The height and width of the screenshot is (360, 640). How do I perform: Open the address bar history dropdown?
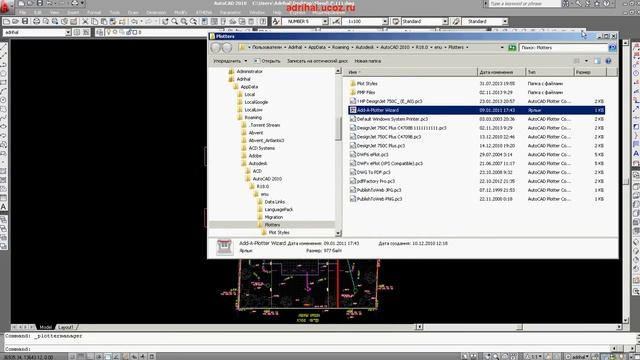[x=502, y=48]
